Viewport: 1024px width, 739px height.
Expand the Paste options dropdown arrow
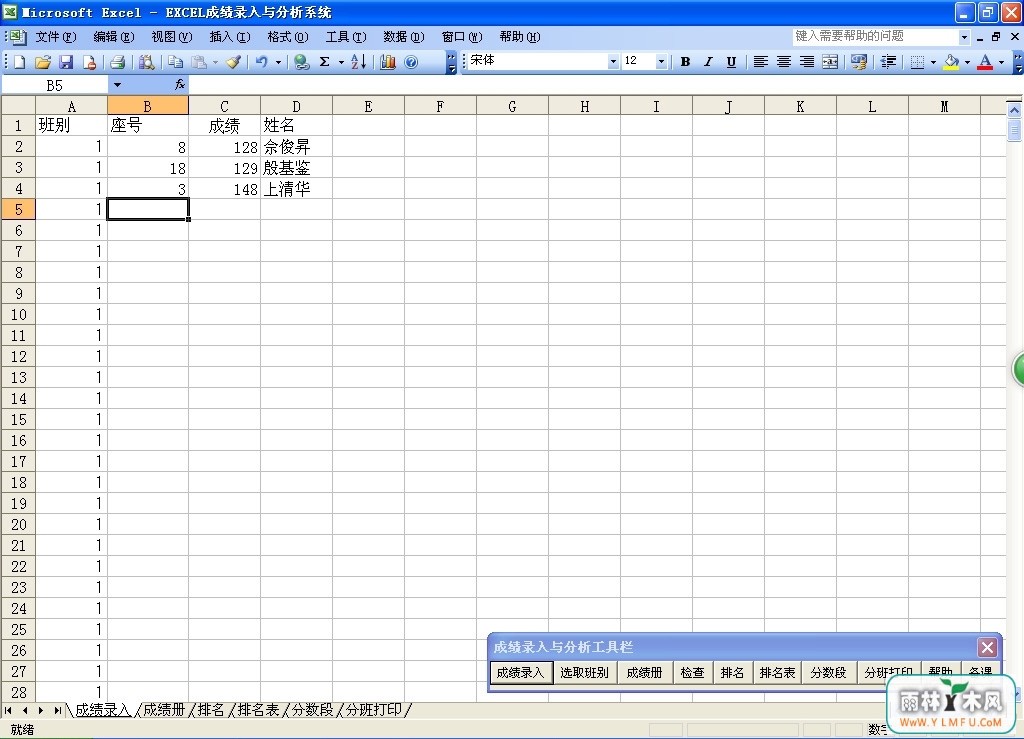click(216, 62)
